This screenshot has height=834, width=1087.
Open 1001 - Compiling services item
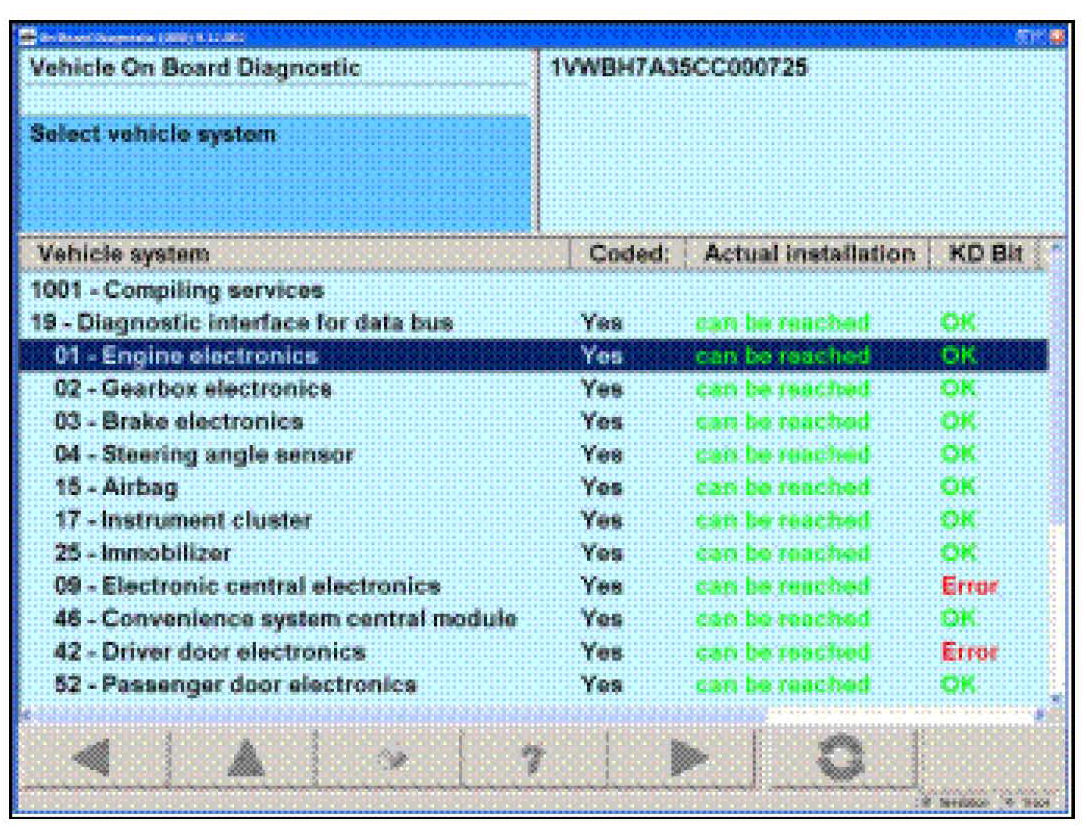[x=176, y=291]
